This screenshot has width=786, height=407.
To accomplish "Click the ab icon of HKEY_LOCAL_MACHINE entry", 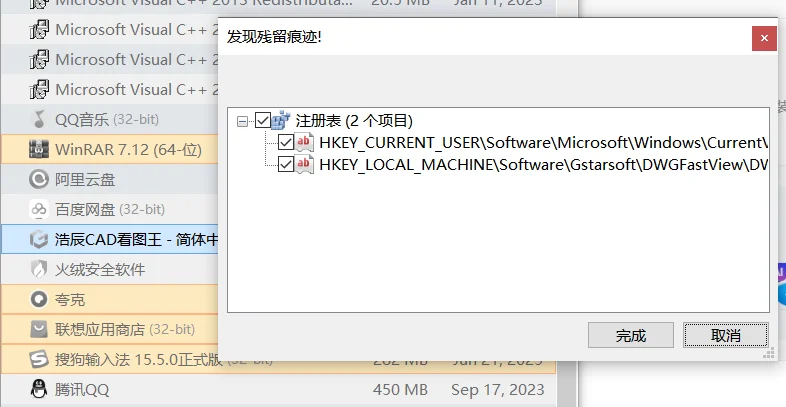I will pos(304,164).
